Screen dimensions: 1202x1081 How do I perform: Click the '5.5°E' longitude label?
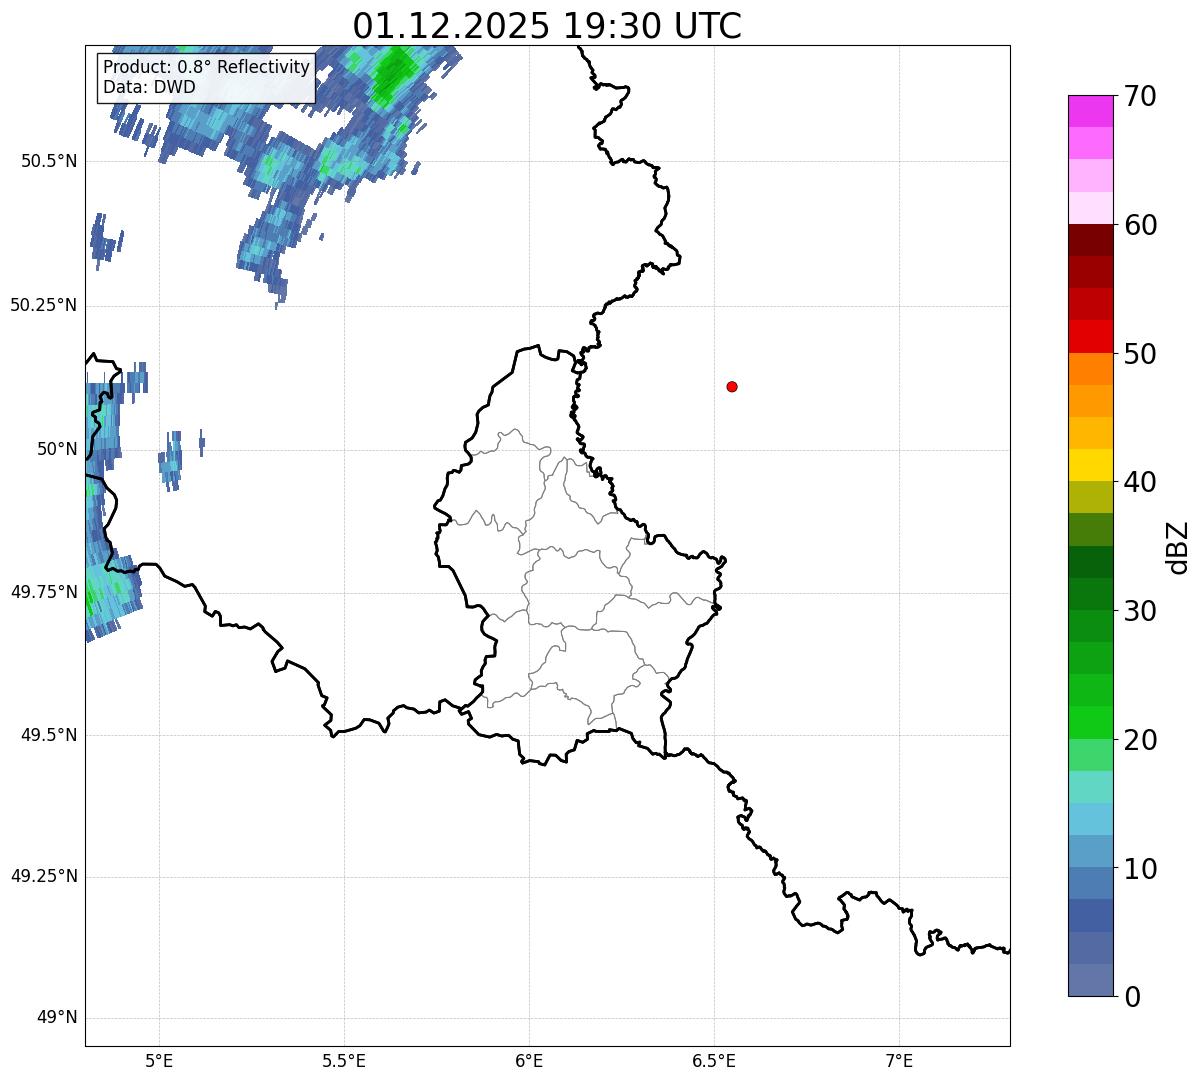coord(344,1060)
